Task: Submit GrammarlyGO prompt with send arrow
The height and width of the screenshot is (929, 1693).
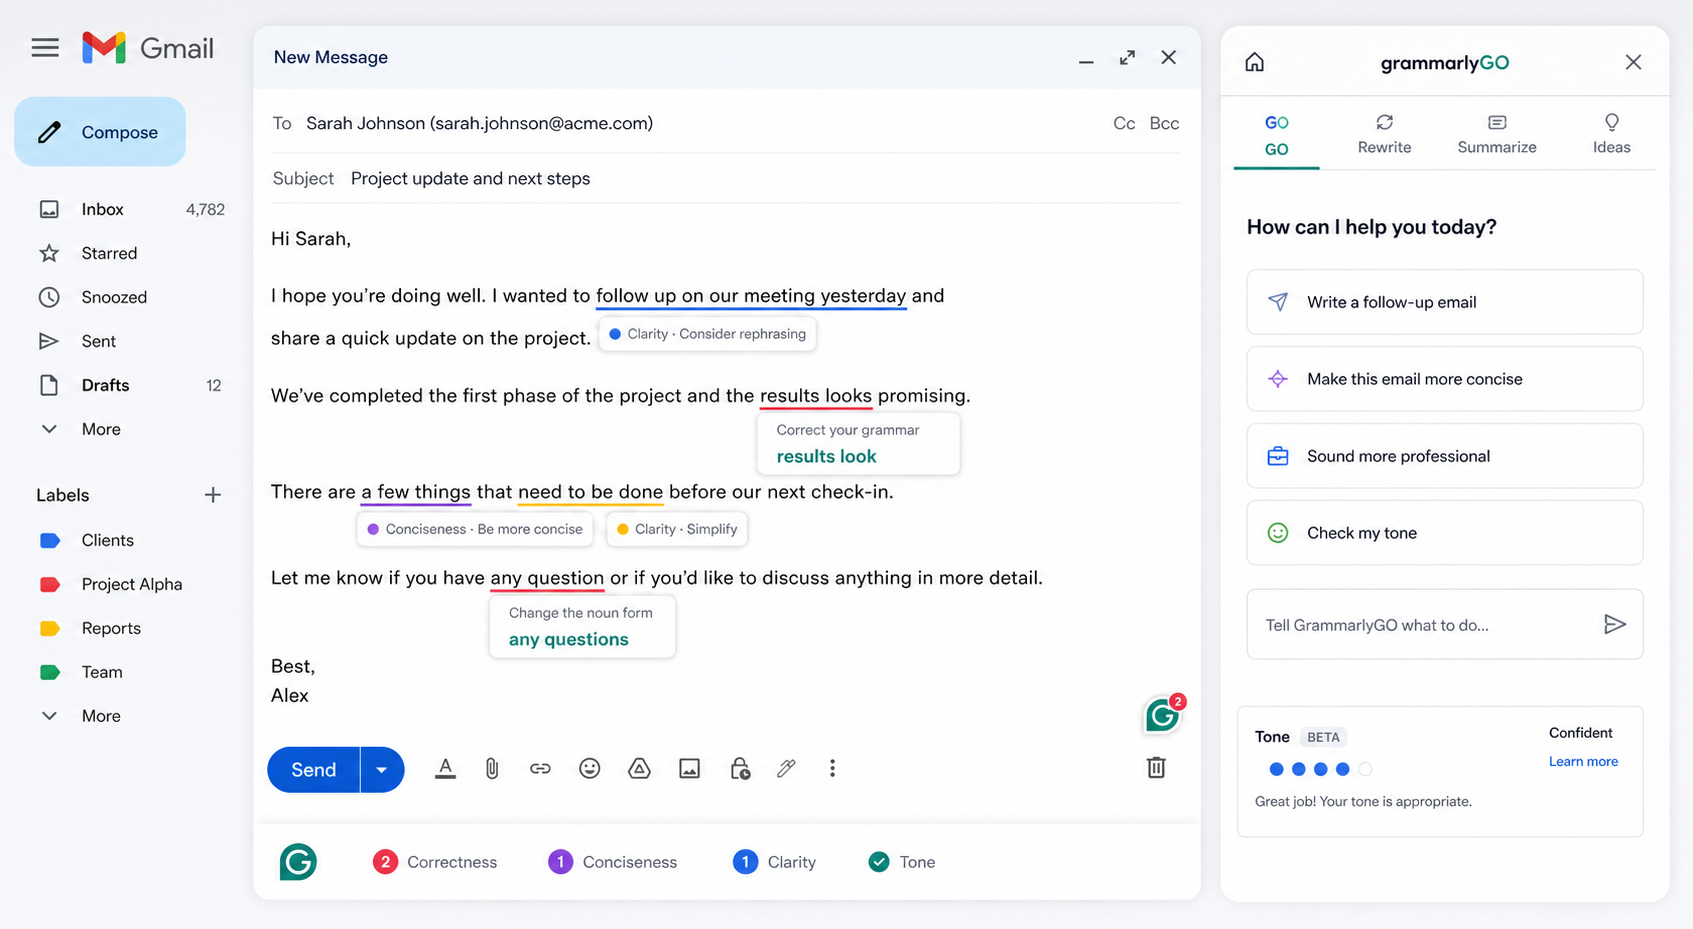Action: click(1615, 625)
